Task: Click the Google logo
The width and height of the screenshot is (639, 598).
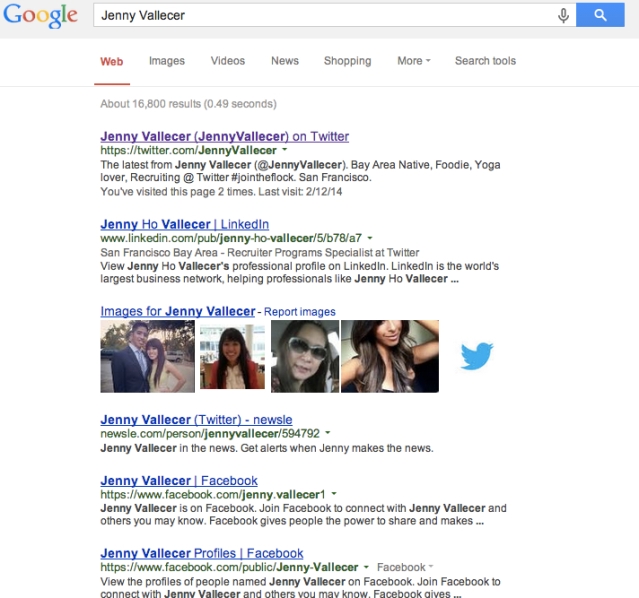Action: point(40,15)
